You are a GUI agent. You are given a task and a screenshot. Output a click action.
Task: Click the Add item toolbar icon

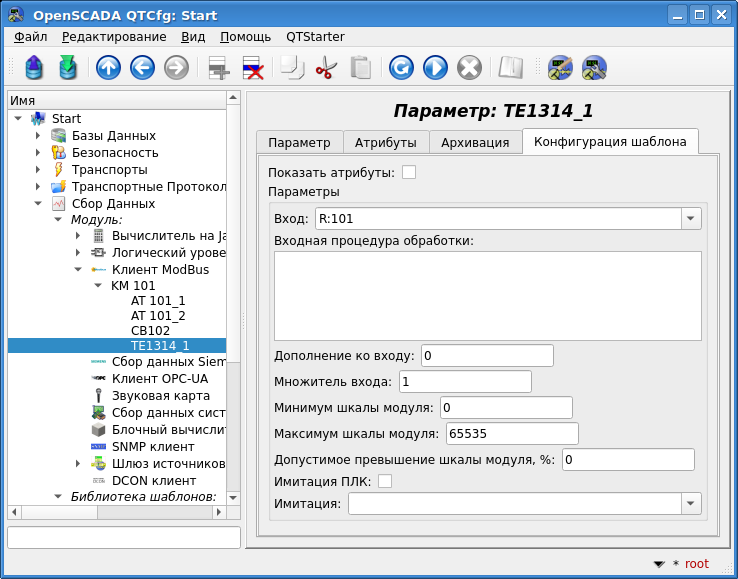click(x=218, y=67)
